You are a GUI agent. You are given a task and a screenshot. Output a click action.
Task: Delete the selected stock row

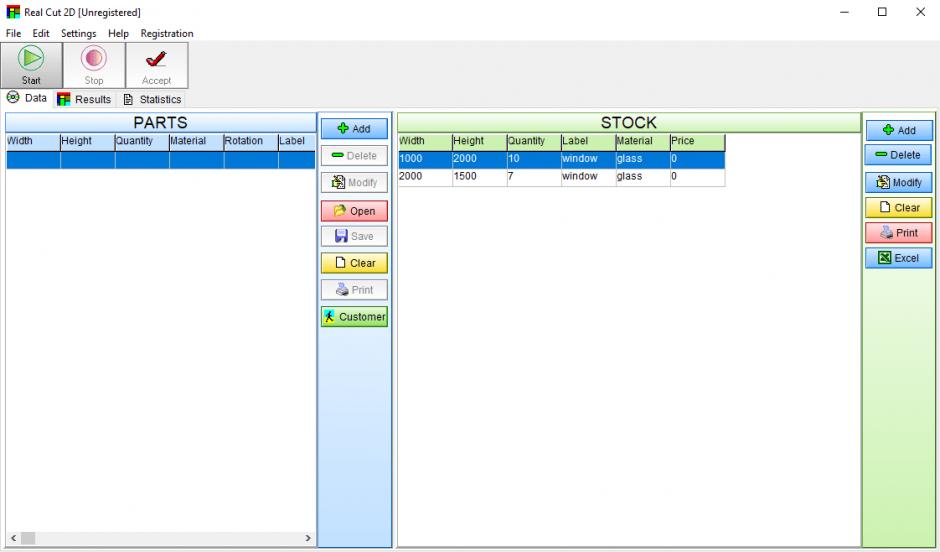click(898, 155)
